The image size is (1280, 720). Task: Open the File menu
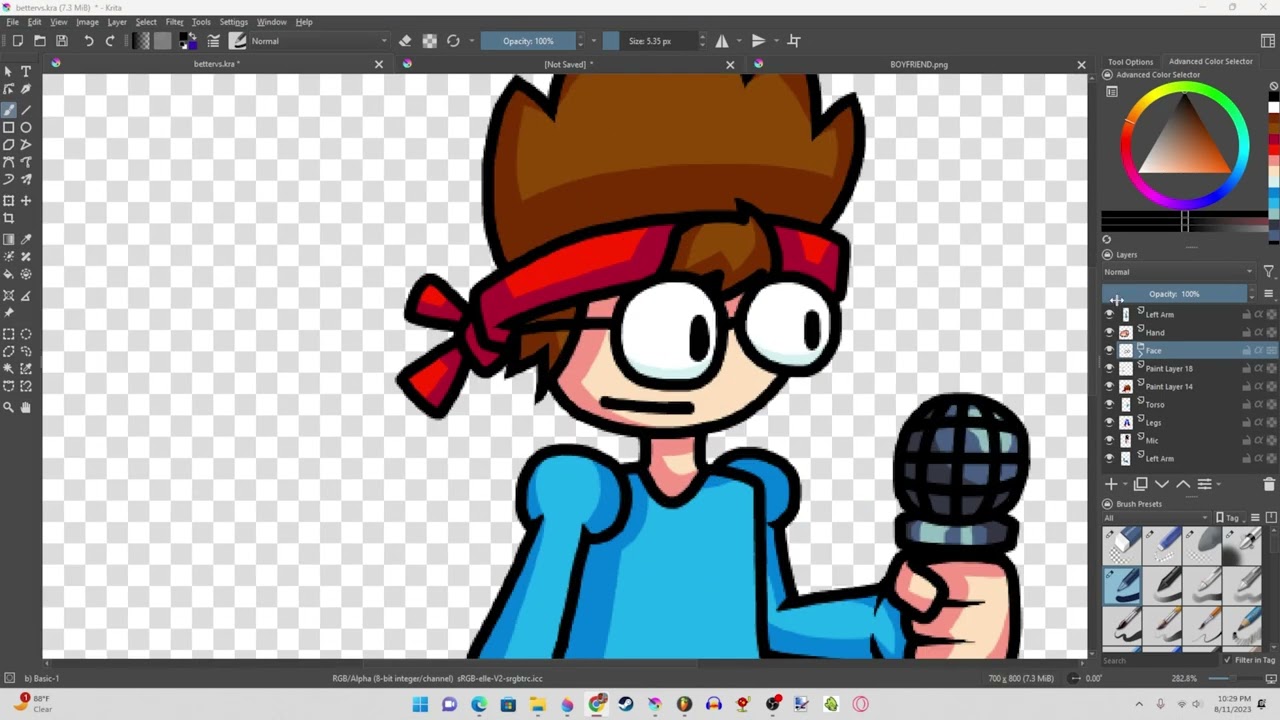(x=13, y=22)
